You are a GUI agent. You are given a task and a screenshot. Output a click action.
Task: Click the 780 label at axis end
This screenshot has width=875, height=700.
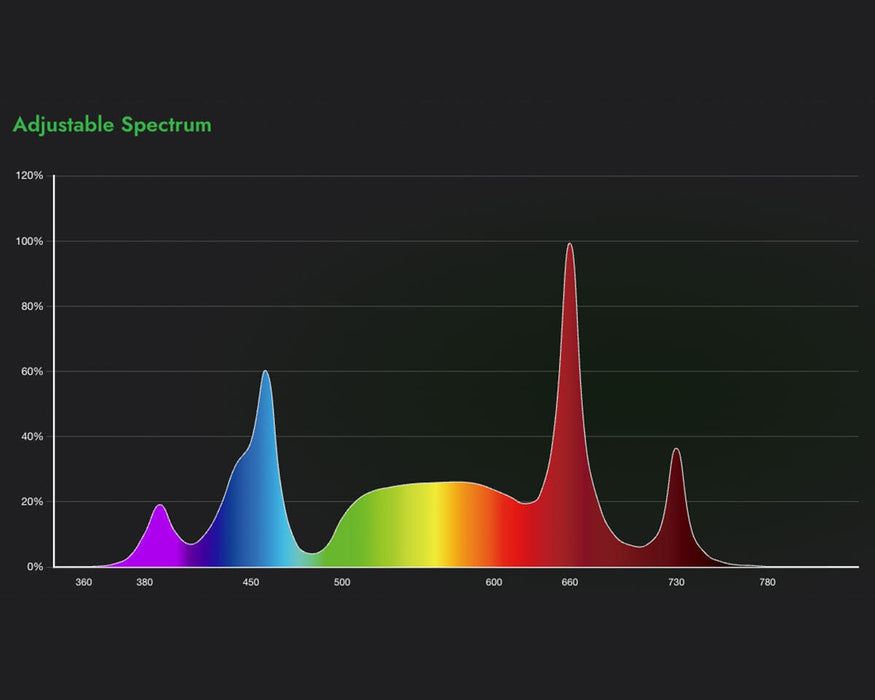768,581
